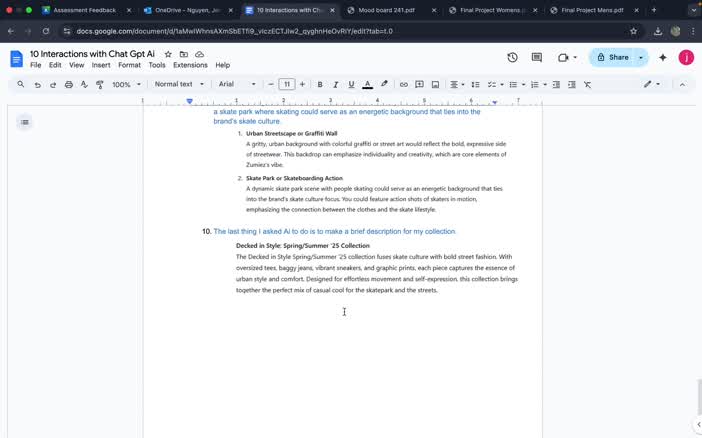The width and height of the screenshot is (702, 438).
Task: Open the File menu
Action: point(35,65)
